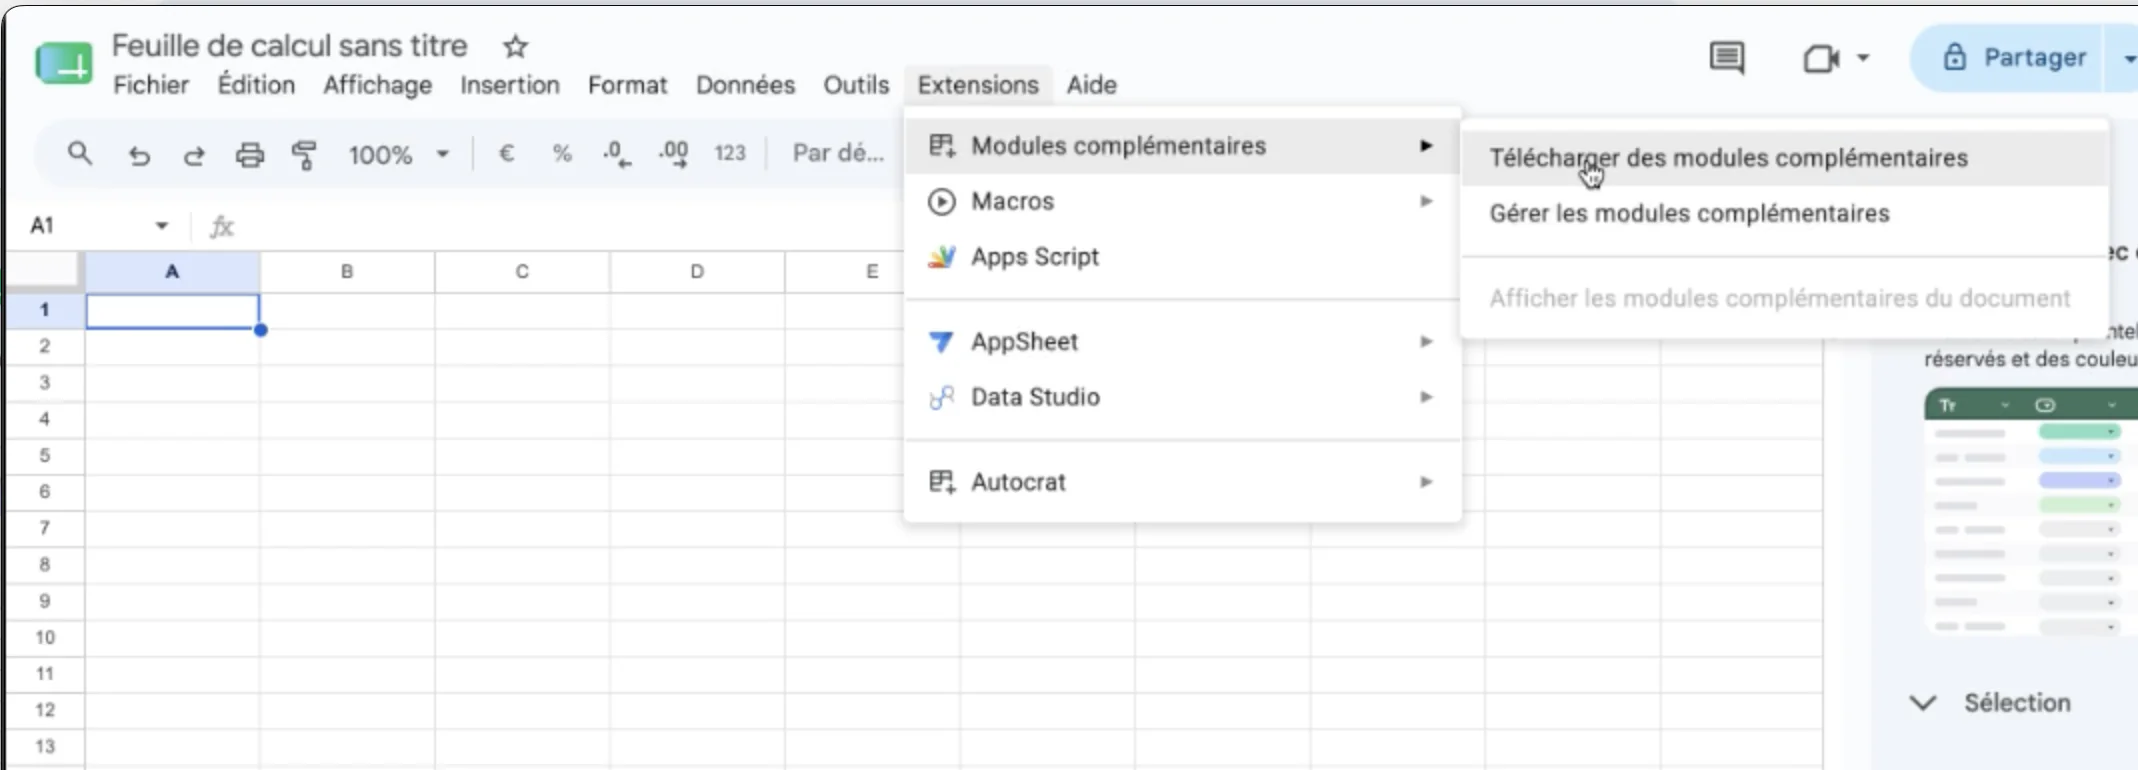The height and width of the screenshot is (770, 2138).
Task: Open the font dropdown 'Par dé...'
Action: [838, 153]
